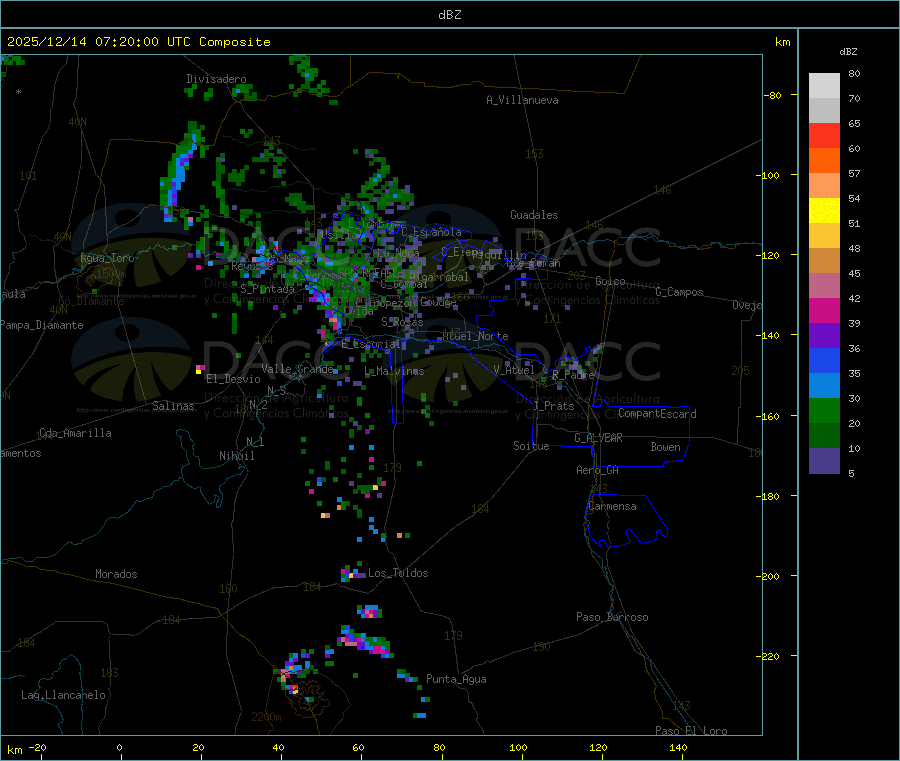
Task: Click the 0 km horizontal axis tick
Action: (119, 747)
